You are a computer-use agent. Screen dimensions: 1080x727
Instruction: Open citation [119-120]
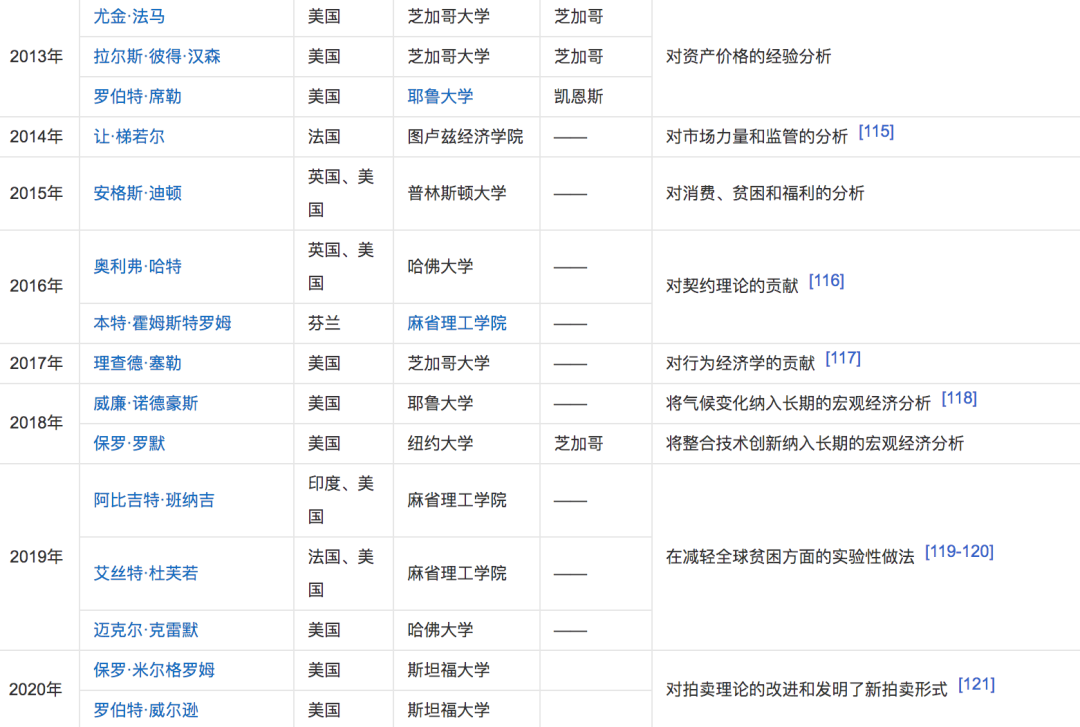point(959,552)
